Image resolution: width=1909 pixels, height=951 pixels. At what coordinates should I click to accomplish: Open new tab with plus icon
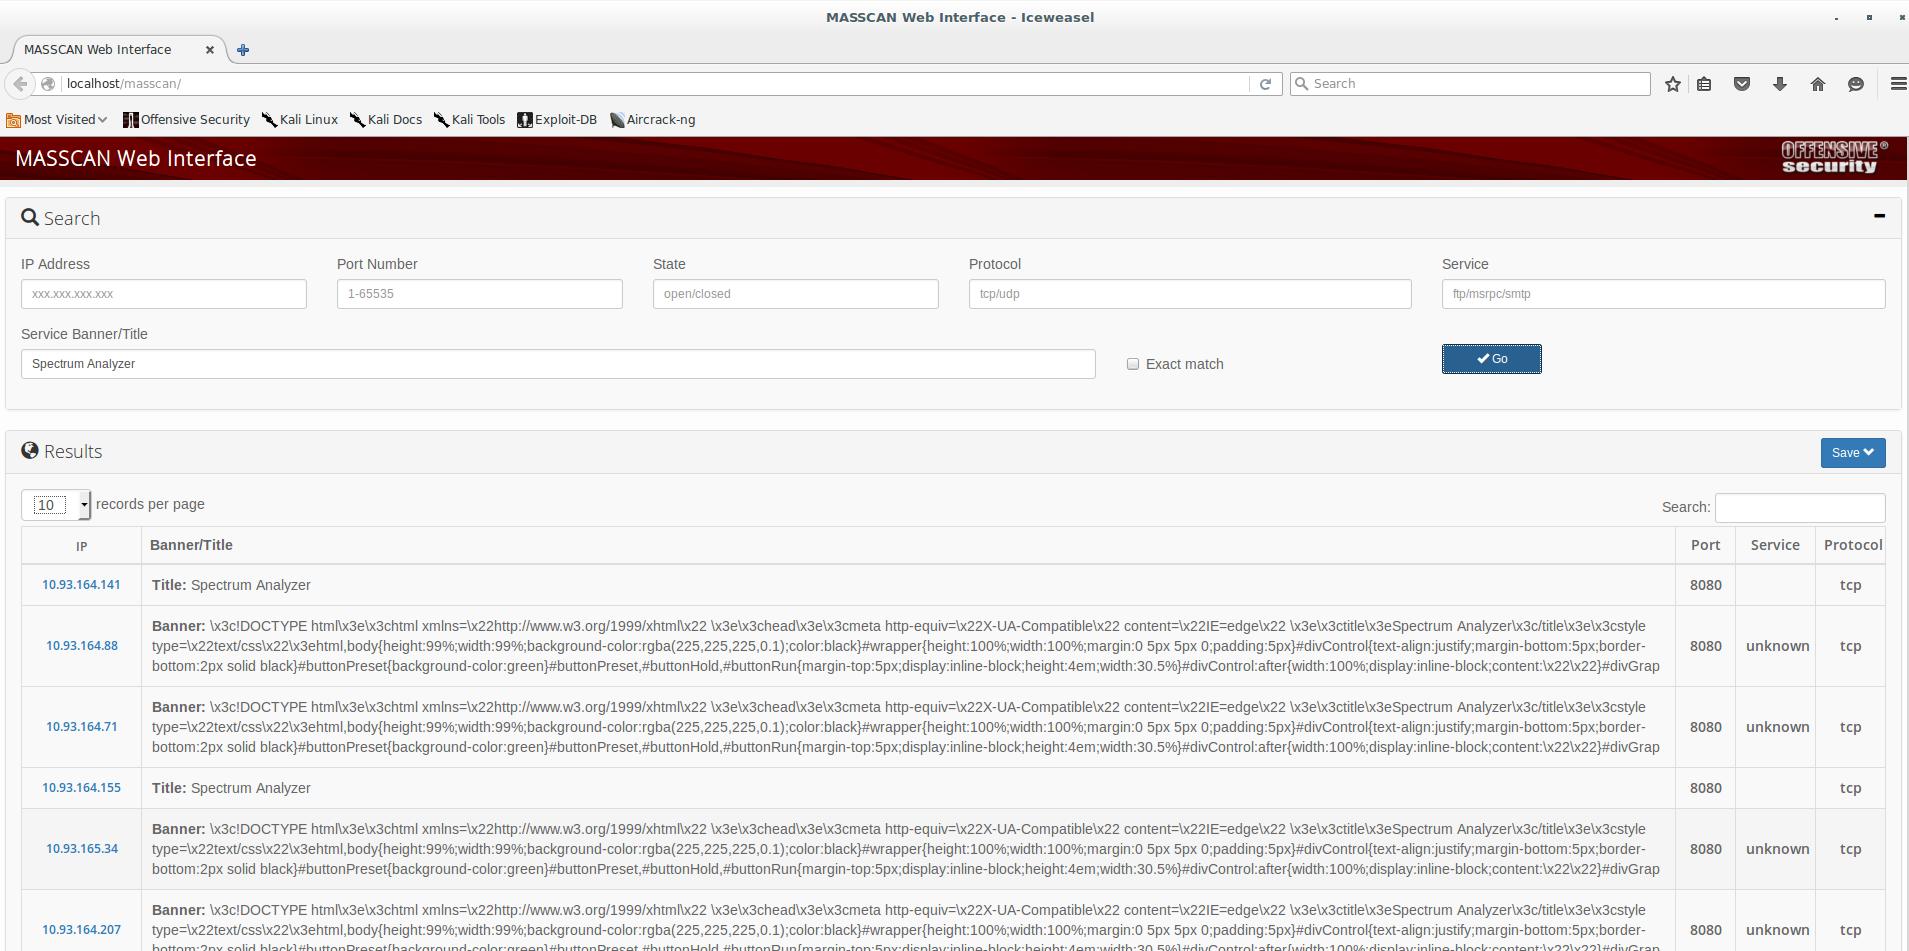tap(243, 50)
